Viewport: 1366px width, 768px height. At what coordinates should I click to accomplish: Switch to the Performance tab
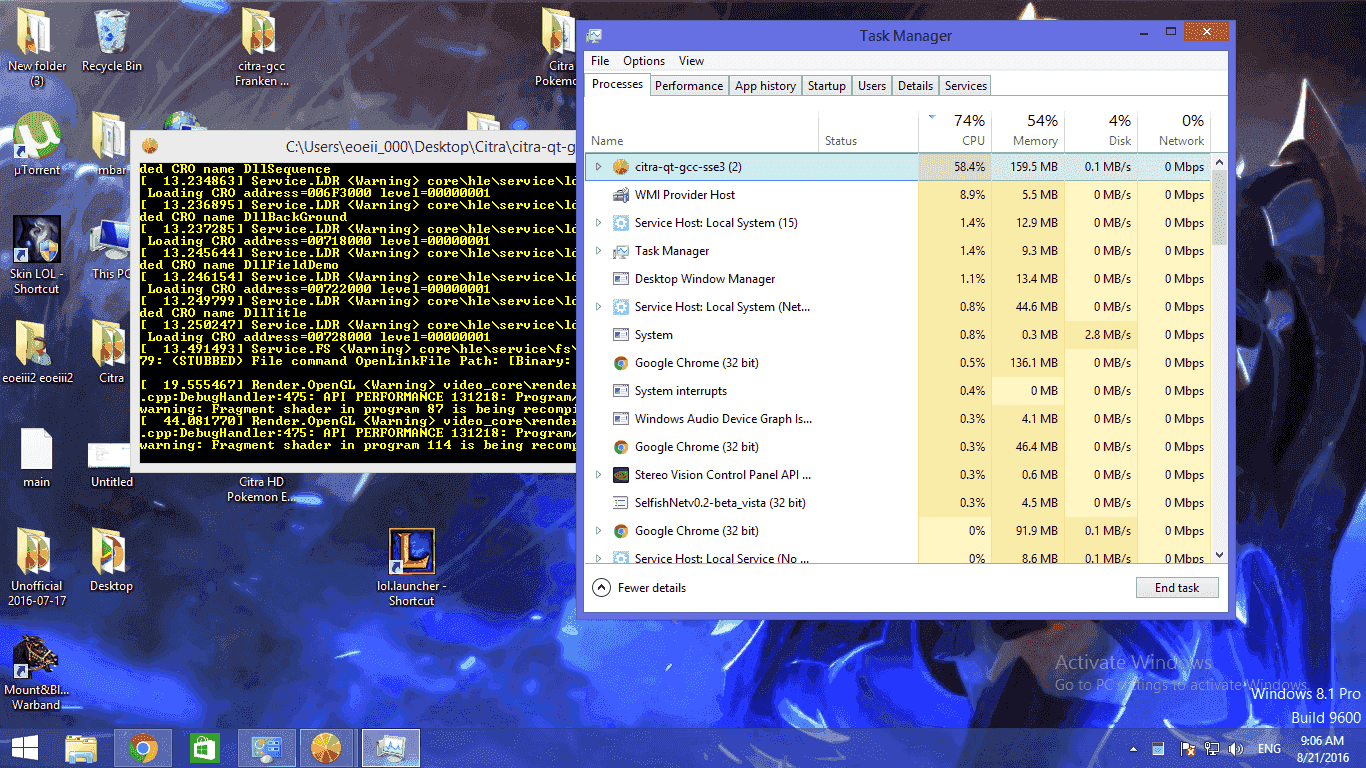[689, 86]
